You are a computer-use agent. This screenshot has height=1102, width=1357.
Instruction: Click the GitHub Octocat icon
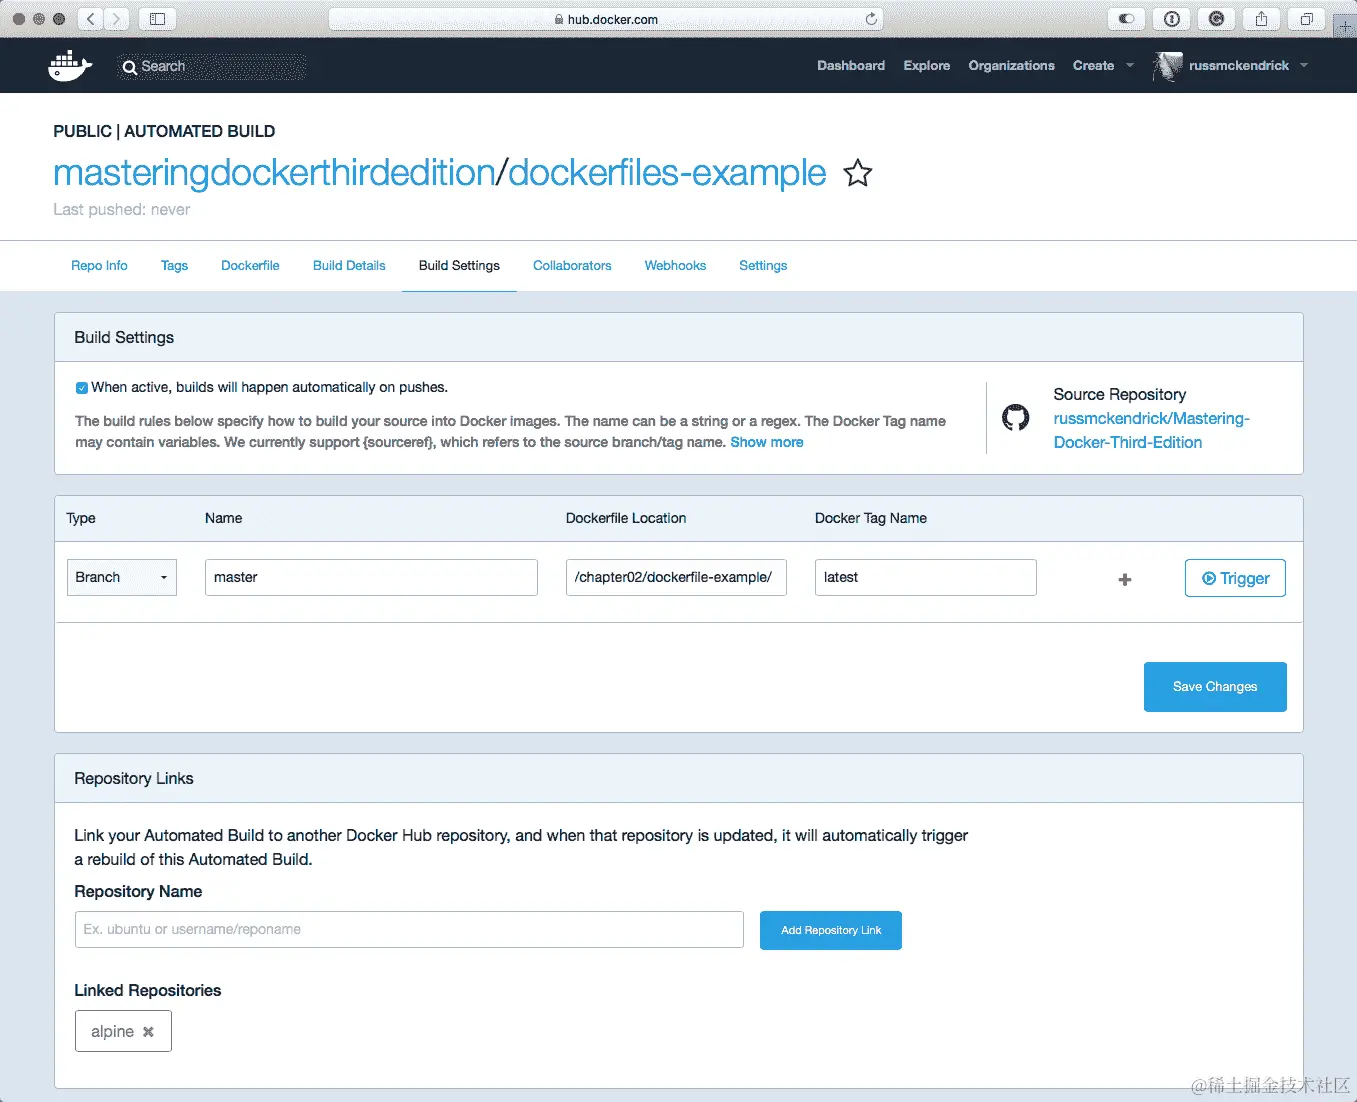point(1016,418)
